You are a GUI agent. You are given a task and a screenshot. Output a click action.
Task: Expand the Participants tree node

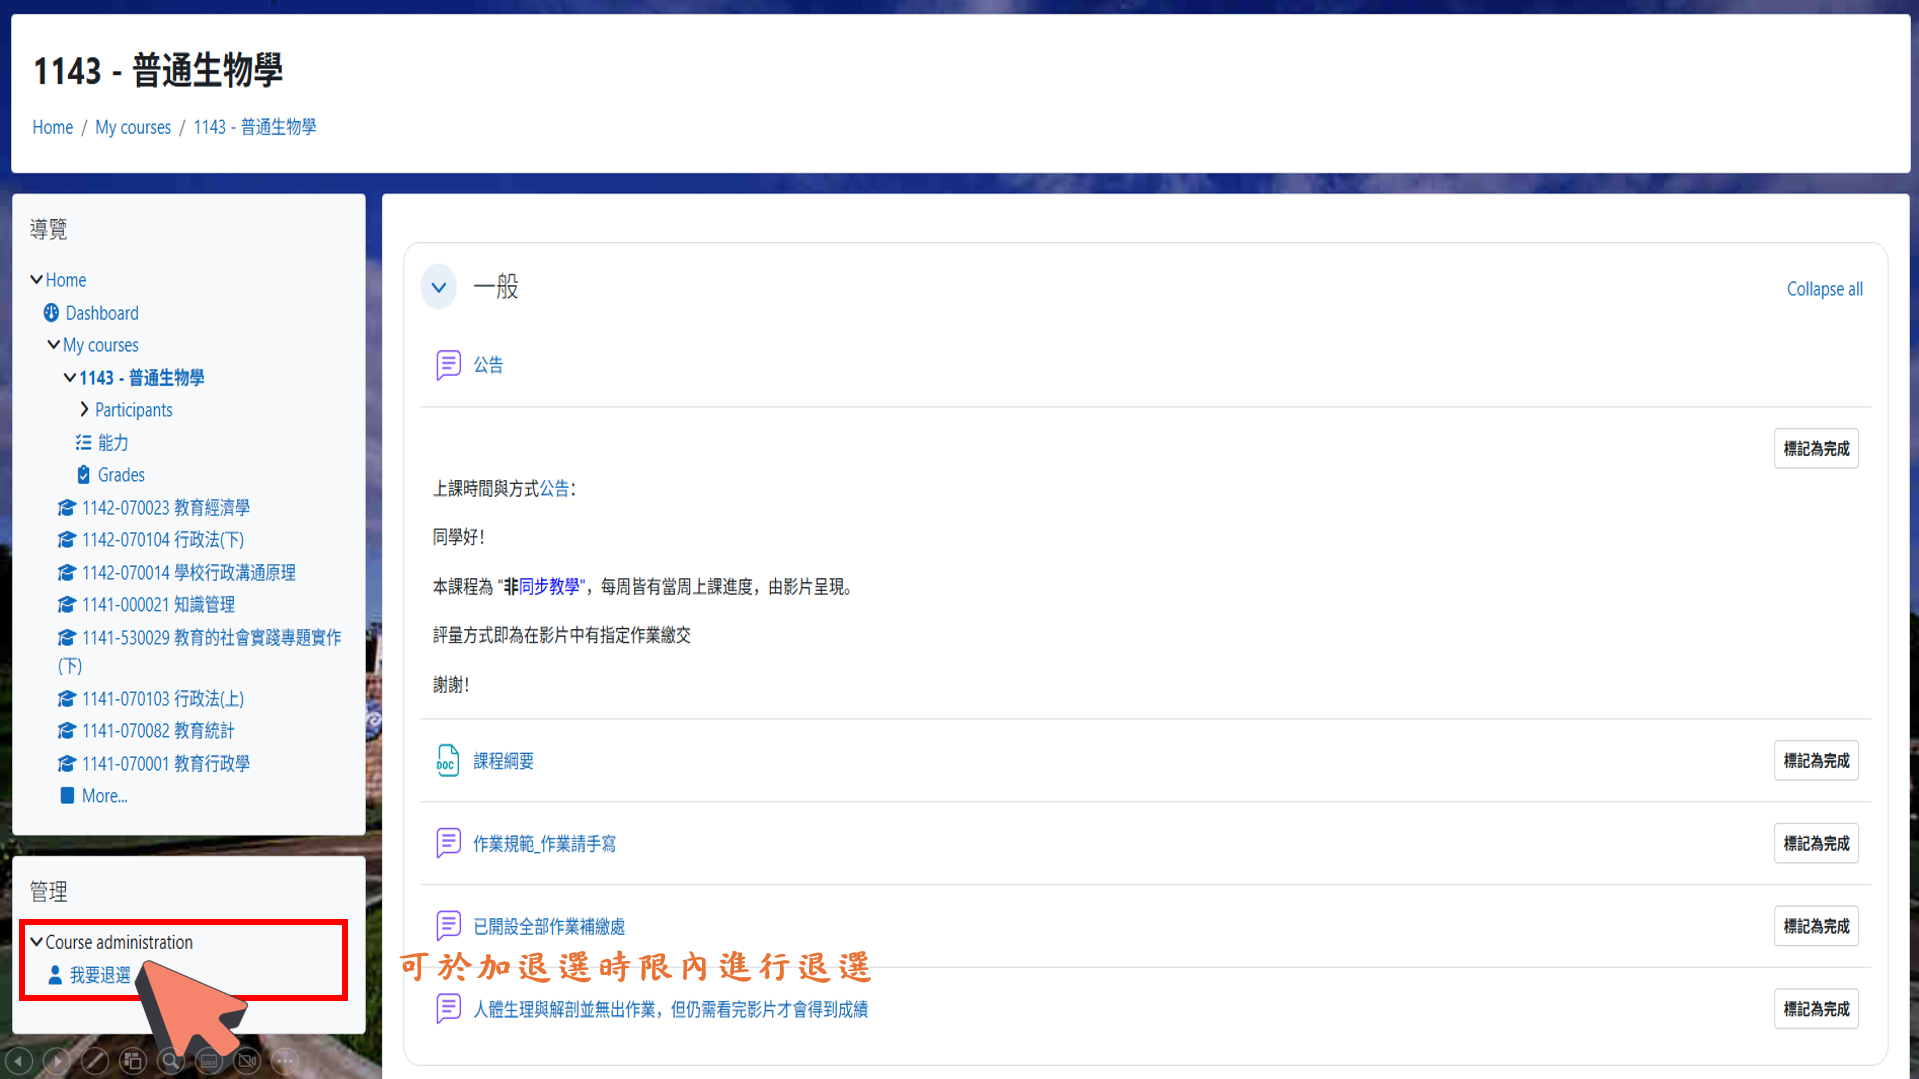pyautogui.click(x=84, y=409)
